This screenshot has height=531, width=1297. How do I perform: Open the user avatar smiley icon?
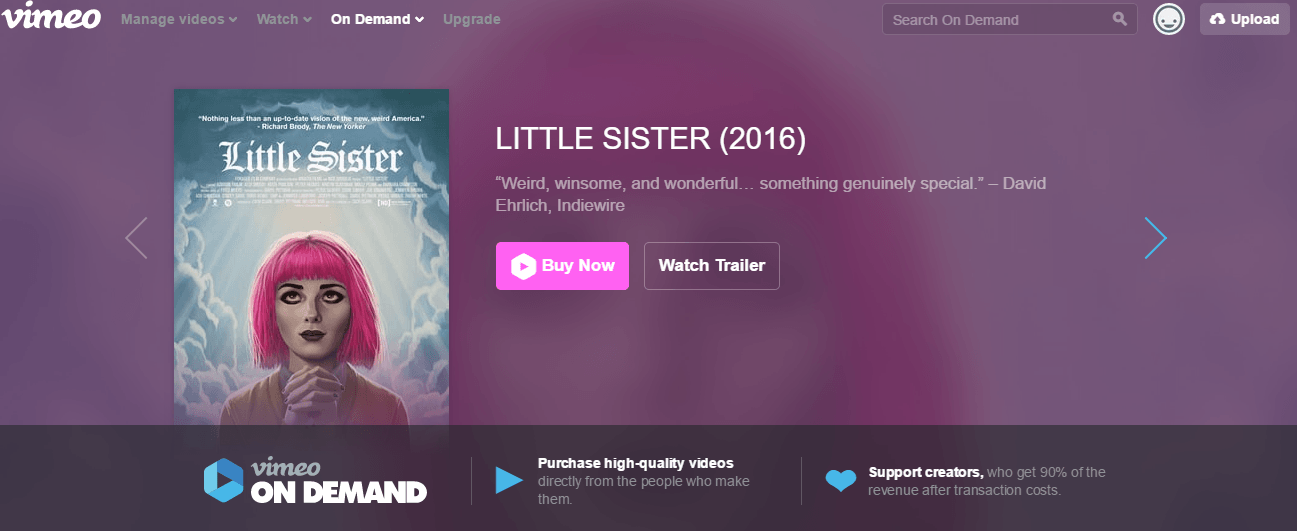[1168, 19]
